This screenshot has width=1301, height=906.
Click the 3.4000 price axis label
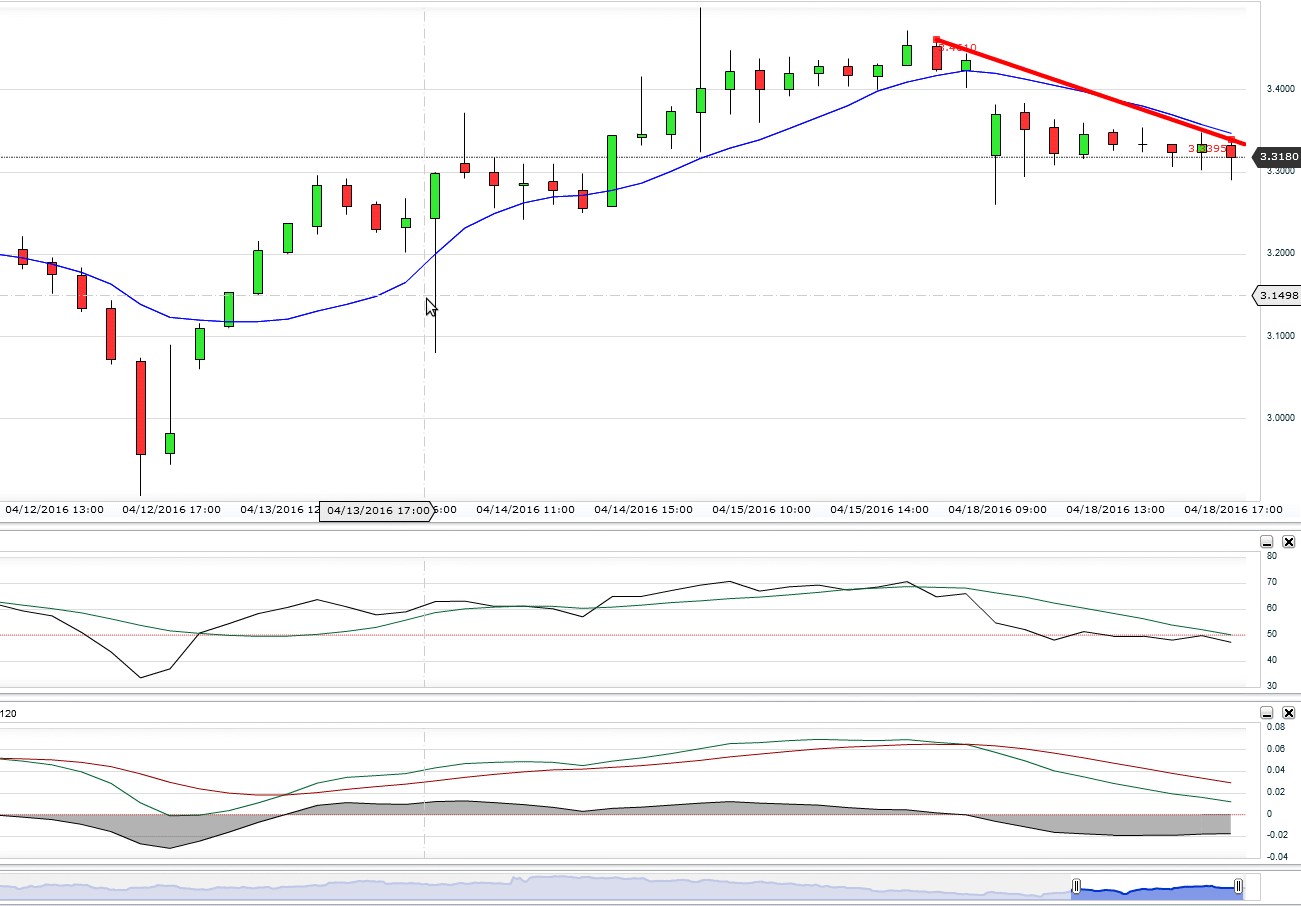pos(1281,89)
